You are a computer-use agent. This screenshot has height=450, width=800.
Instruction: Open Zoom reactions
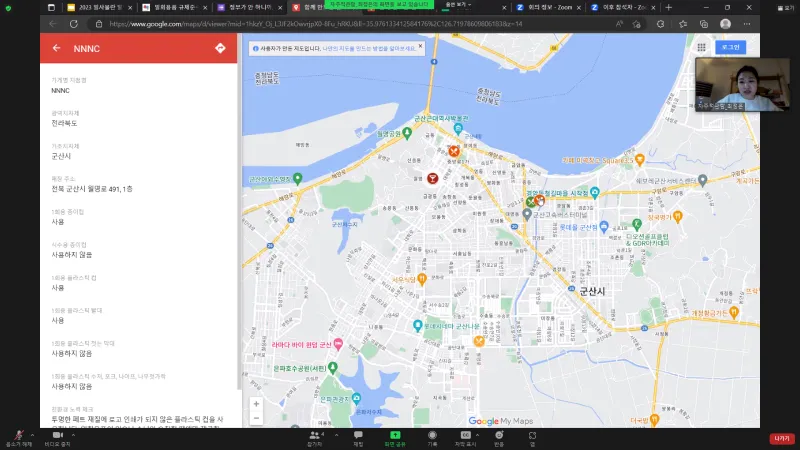(x=499, y=438)
